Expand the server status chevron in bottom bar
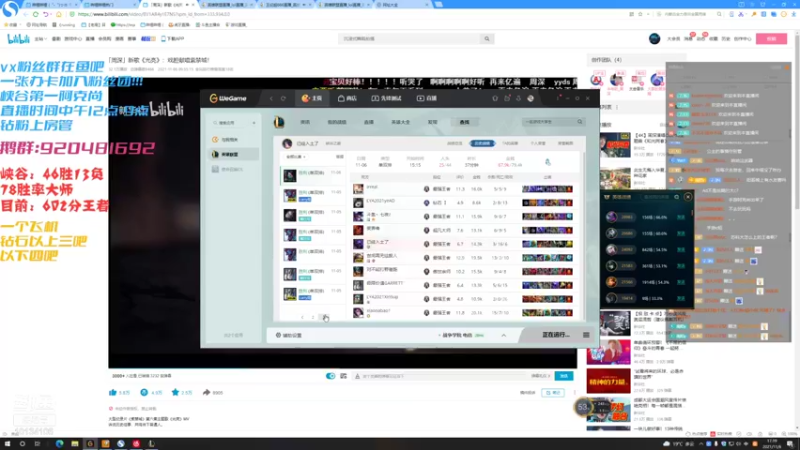The height and width of the screenshot is (450, 800). [504, 335]
